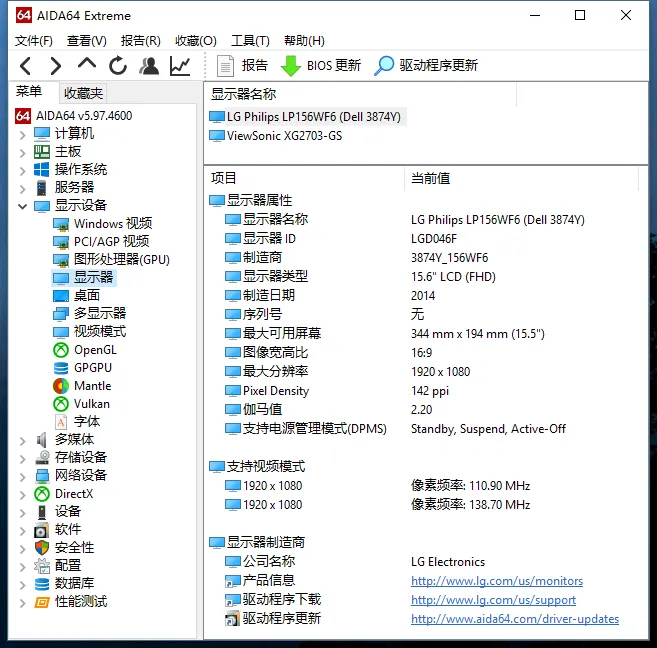657x648 pixels.
Task: Select the 显示器 tree item
Action: coord(83,278)
